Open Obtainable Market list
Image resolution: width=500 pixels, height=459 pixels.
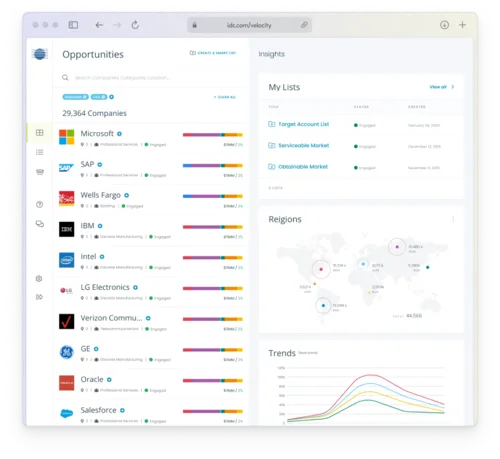(x=303, y=166)
